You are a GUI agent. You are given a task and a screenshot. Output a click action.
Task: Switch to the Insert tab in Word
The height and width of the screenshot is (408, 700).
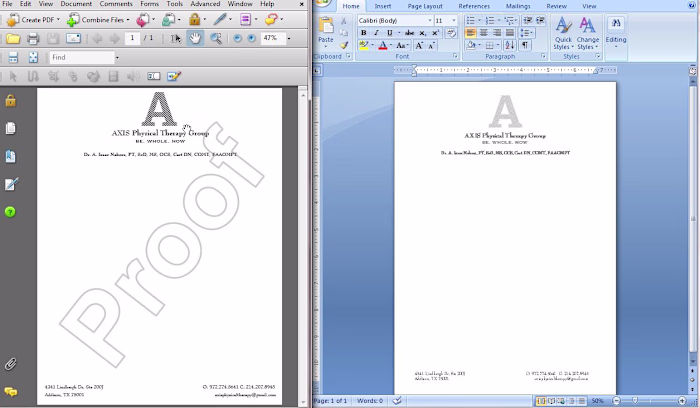383,6
